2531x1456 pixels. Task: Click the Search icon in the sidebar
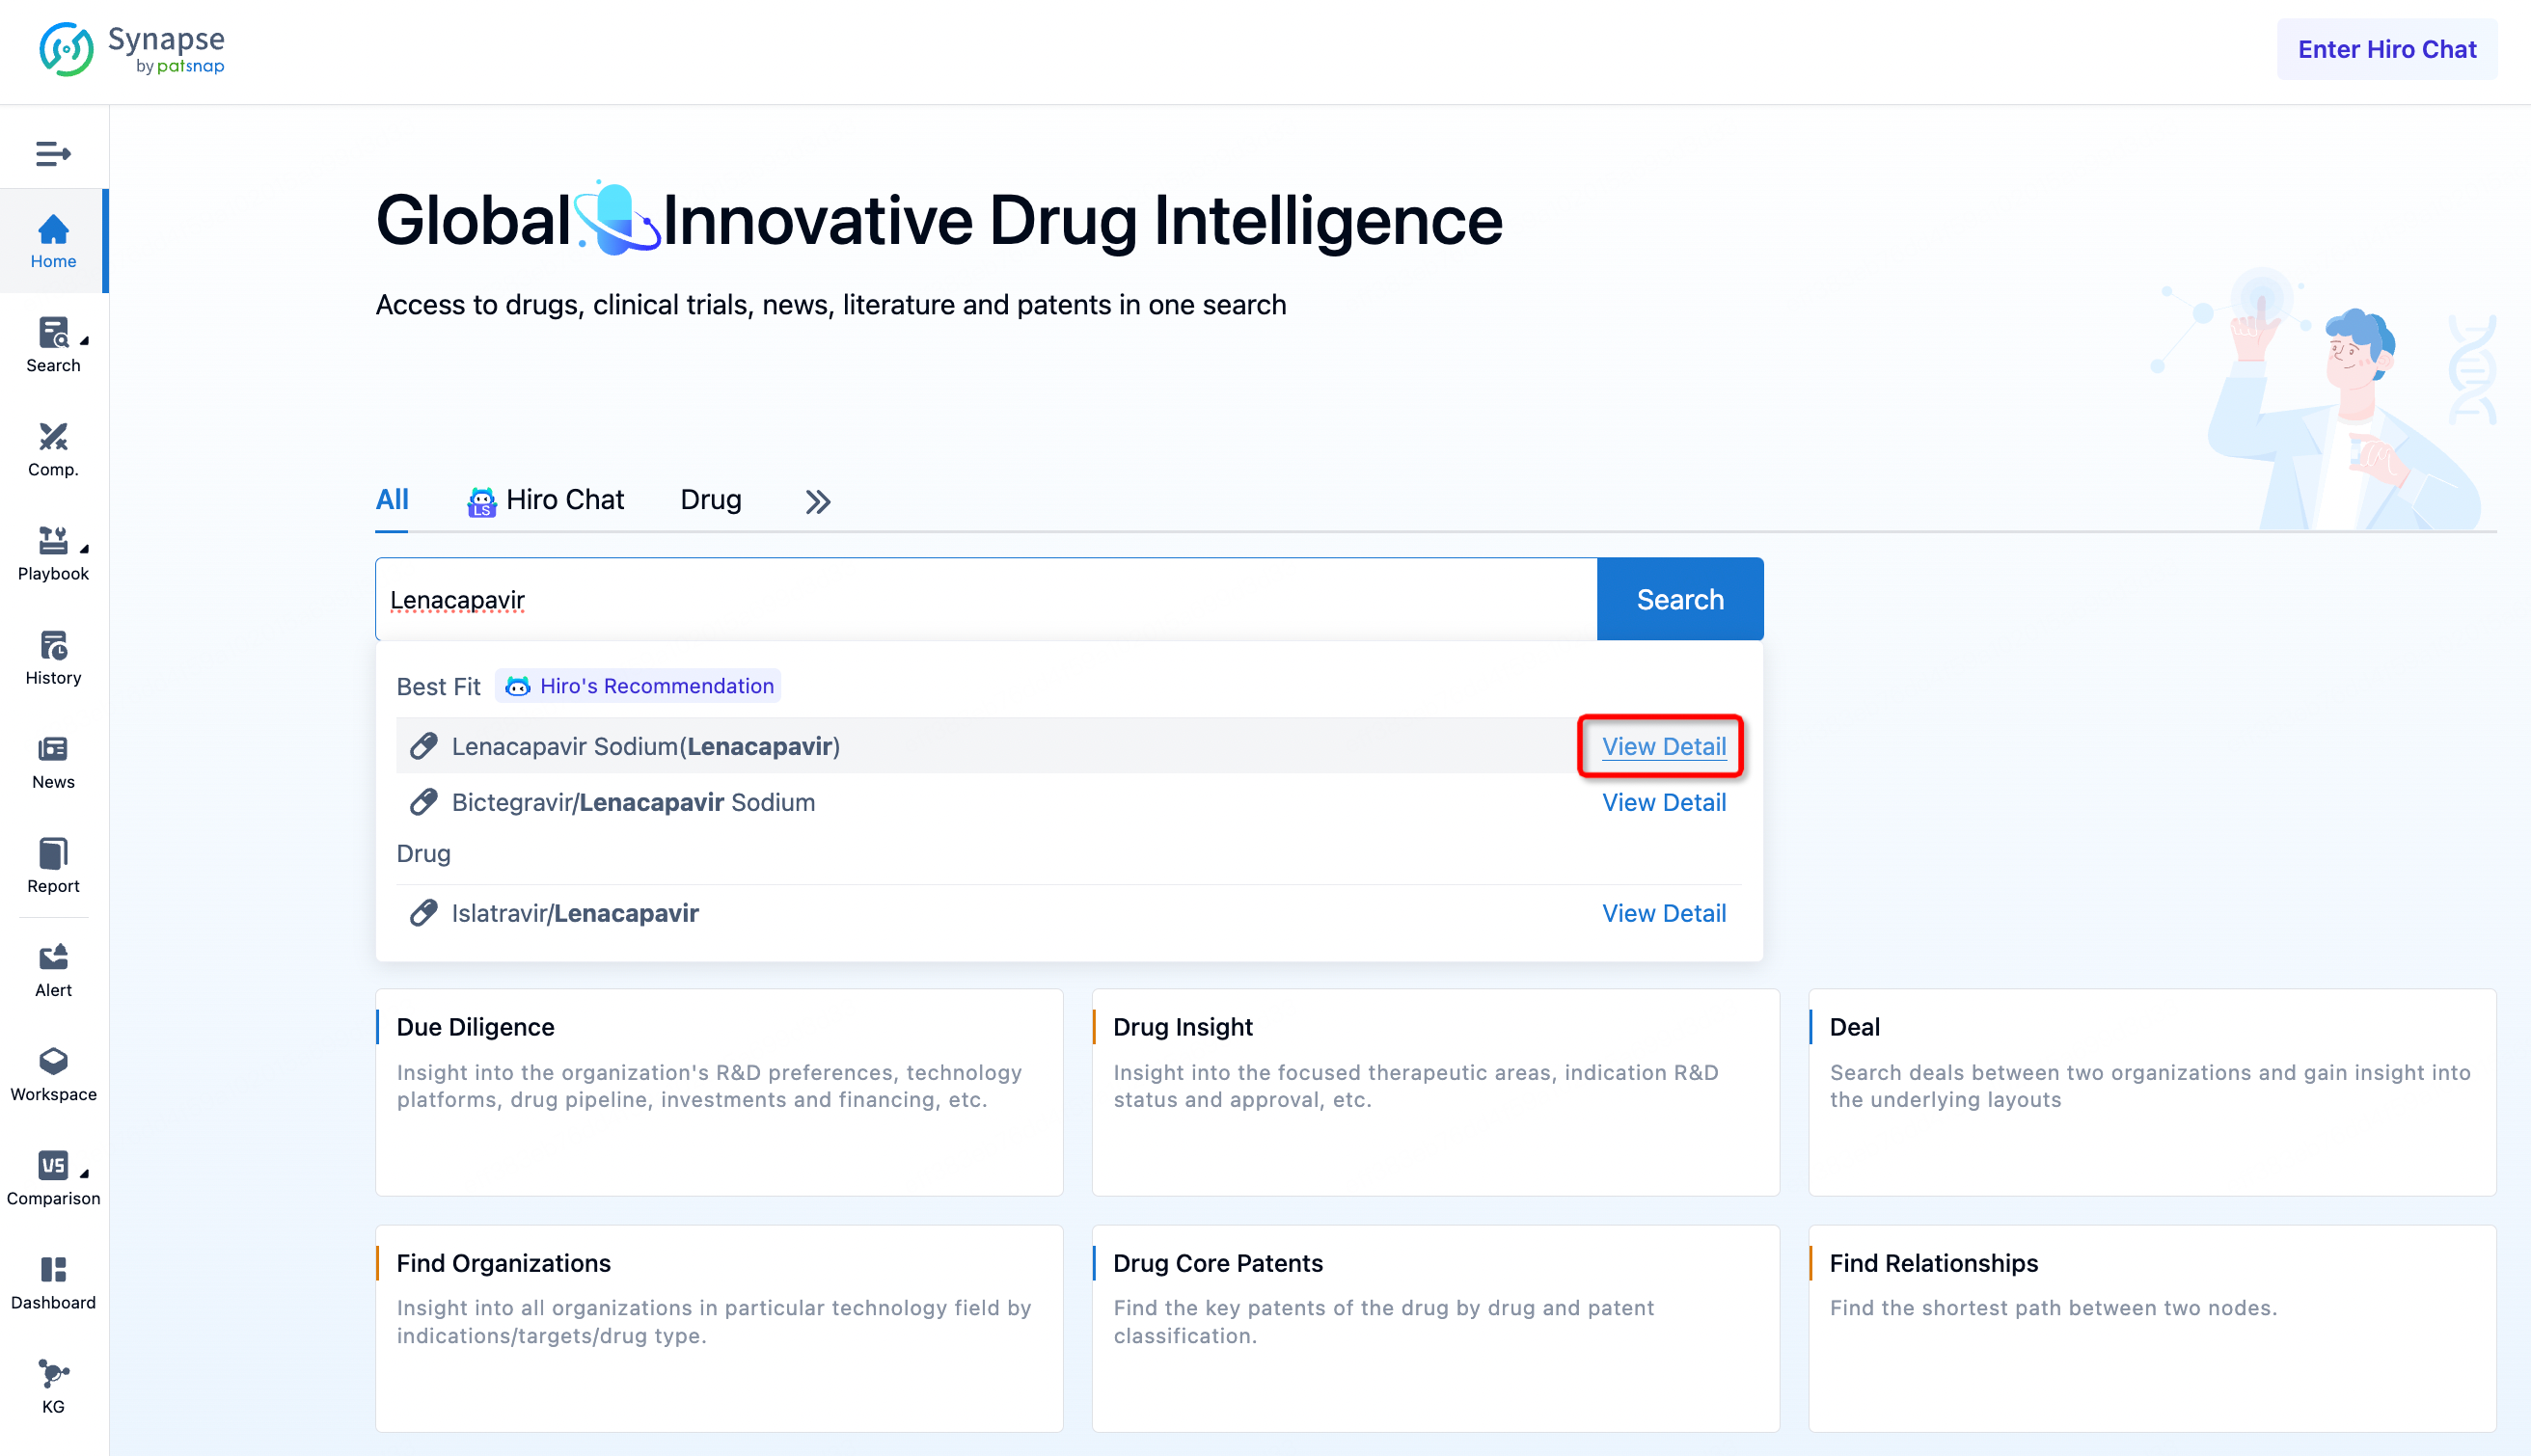point(54,342)
